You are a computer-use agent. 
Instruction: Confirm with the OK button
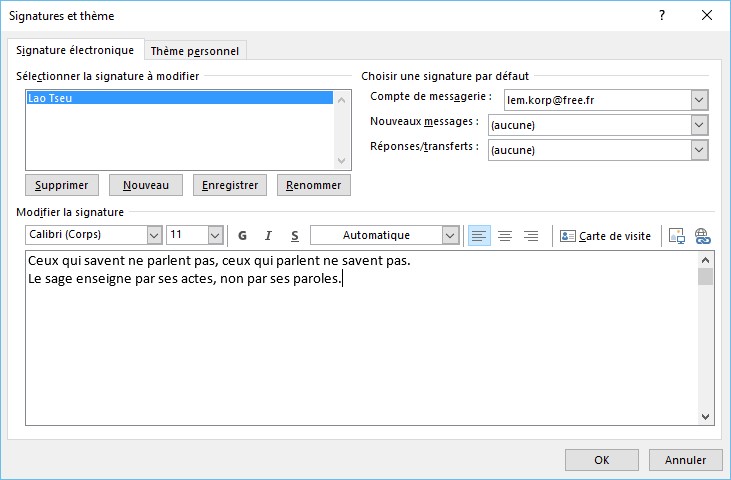click(602, 460)
